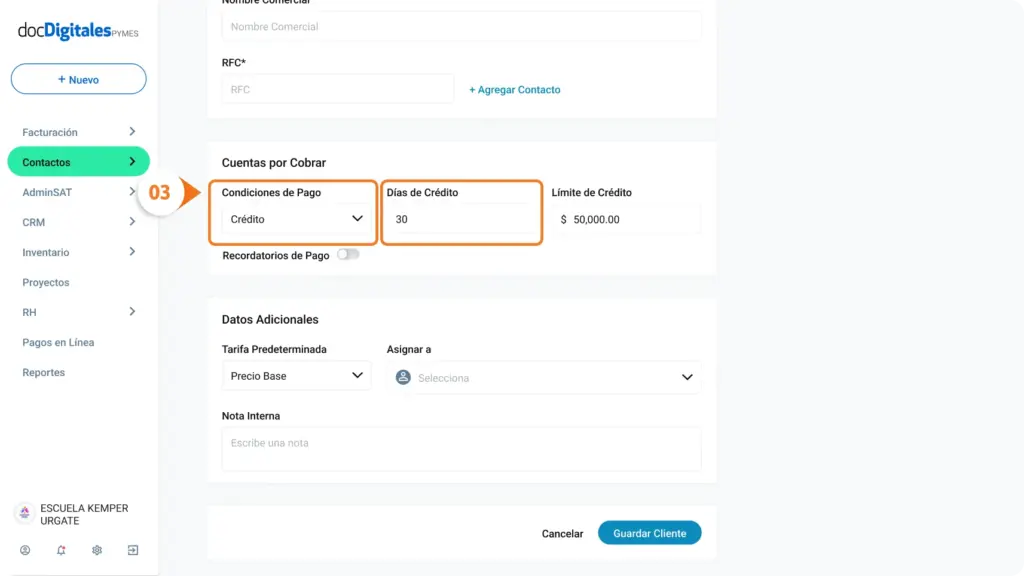Image resolution: width=1024 pixels, height=576 pixels.
Task: Click the Días de Crédito field
Action: pos(461,219)
